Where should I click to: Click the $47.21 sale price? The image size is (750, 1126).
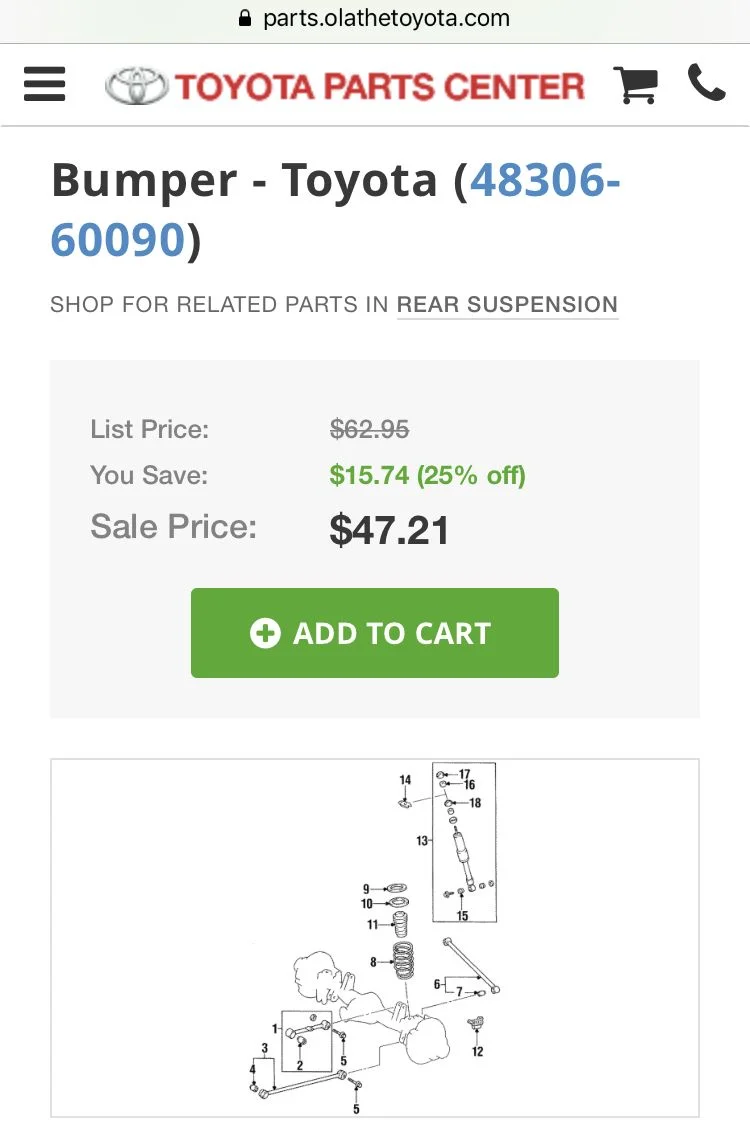point(389,531)
